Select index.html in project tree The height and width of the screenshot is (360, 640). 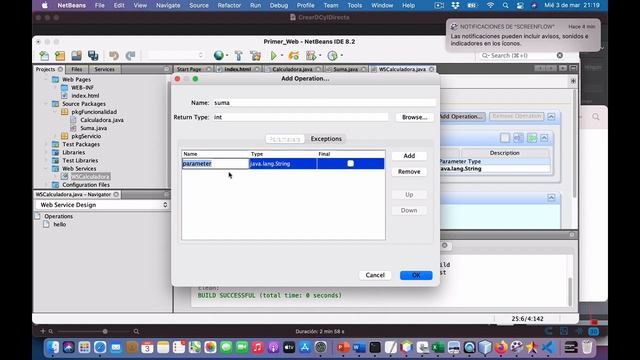point(85,96)
